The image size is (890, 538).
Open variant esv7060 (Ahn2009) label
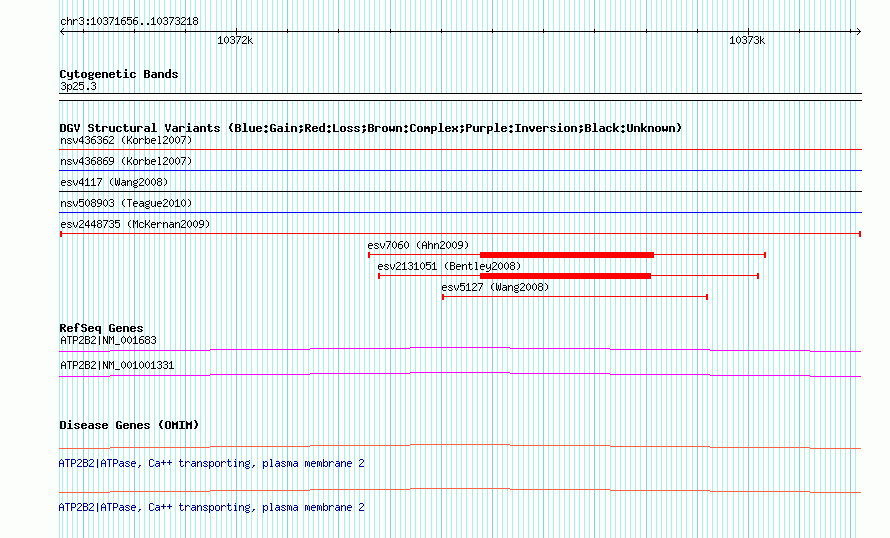[418, 245]
